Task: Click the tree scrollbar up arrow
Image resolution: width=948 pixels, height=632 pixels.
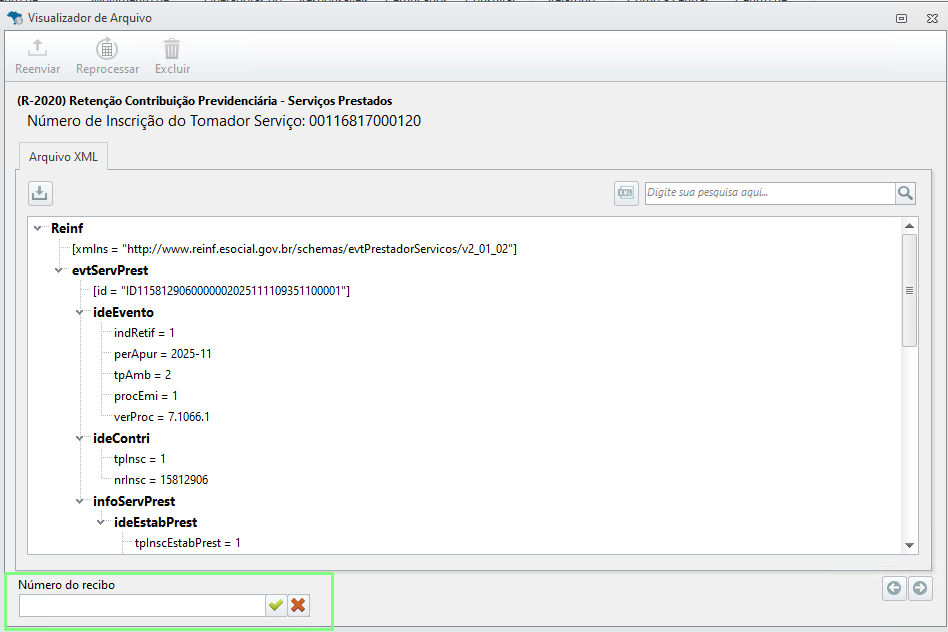Action: pos(909,226)
